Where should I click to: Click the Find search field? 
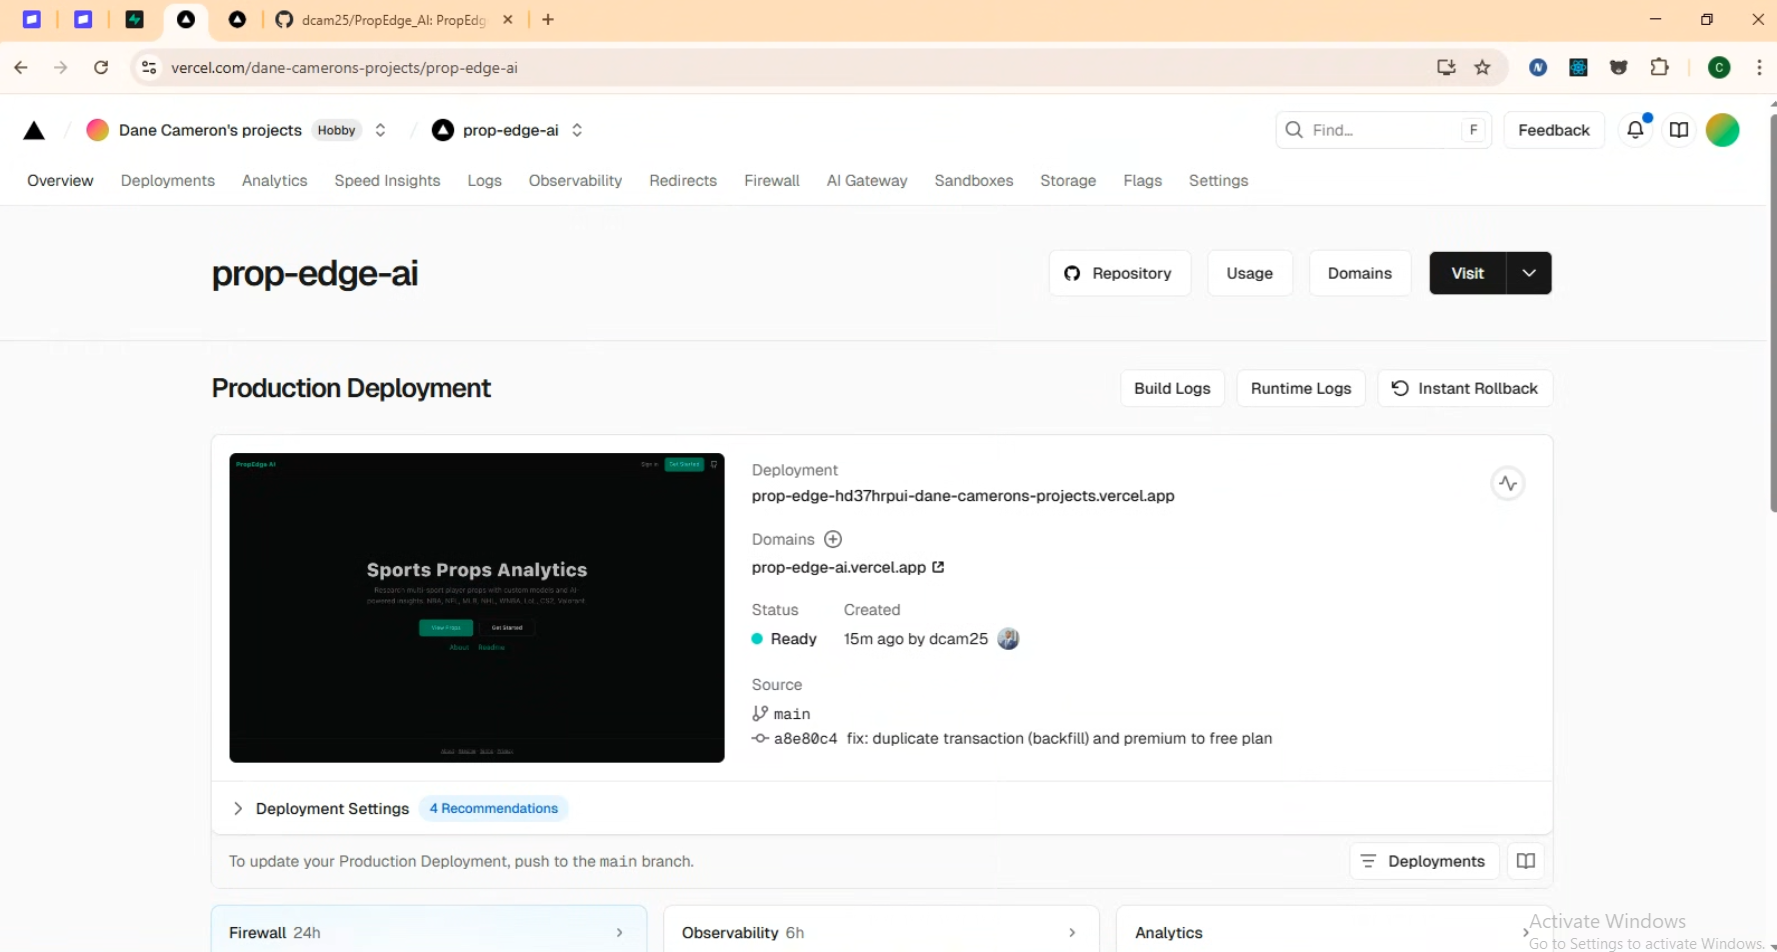click(1382, 130)
